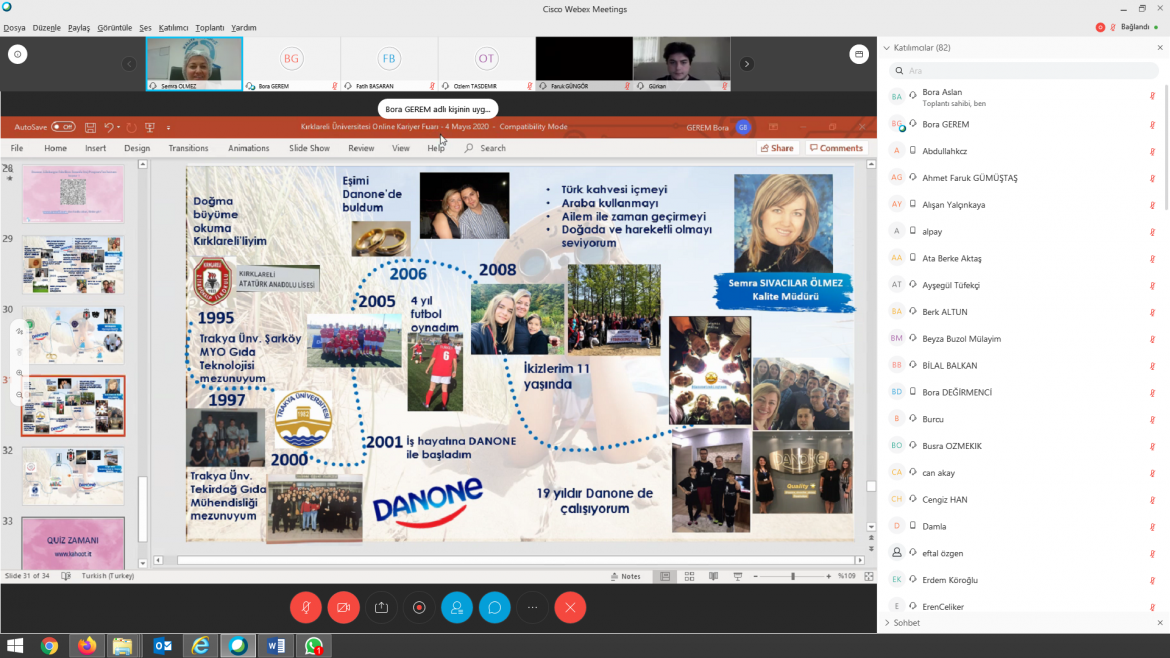Open the PowerPoint Design tab
This screenshot has width=1170, height=658.
click(x=137, y=148)
